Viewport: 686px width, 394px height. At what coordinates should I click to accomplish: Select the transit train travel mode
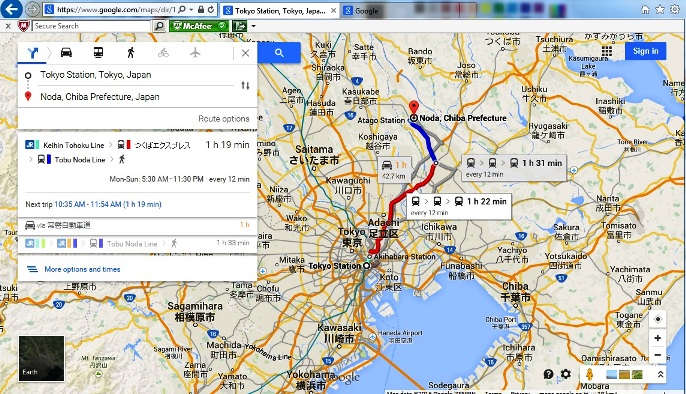coord(98,52)
